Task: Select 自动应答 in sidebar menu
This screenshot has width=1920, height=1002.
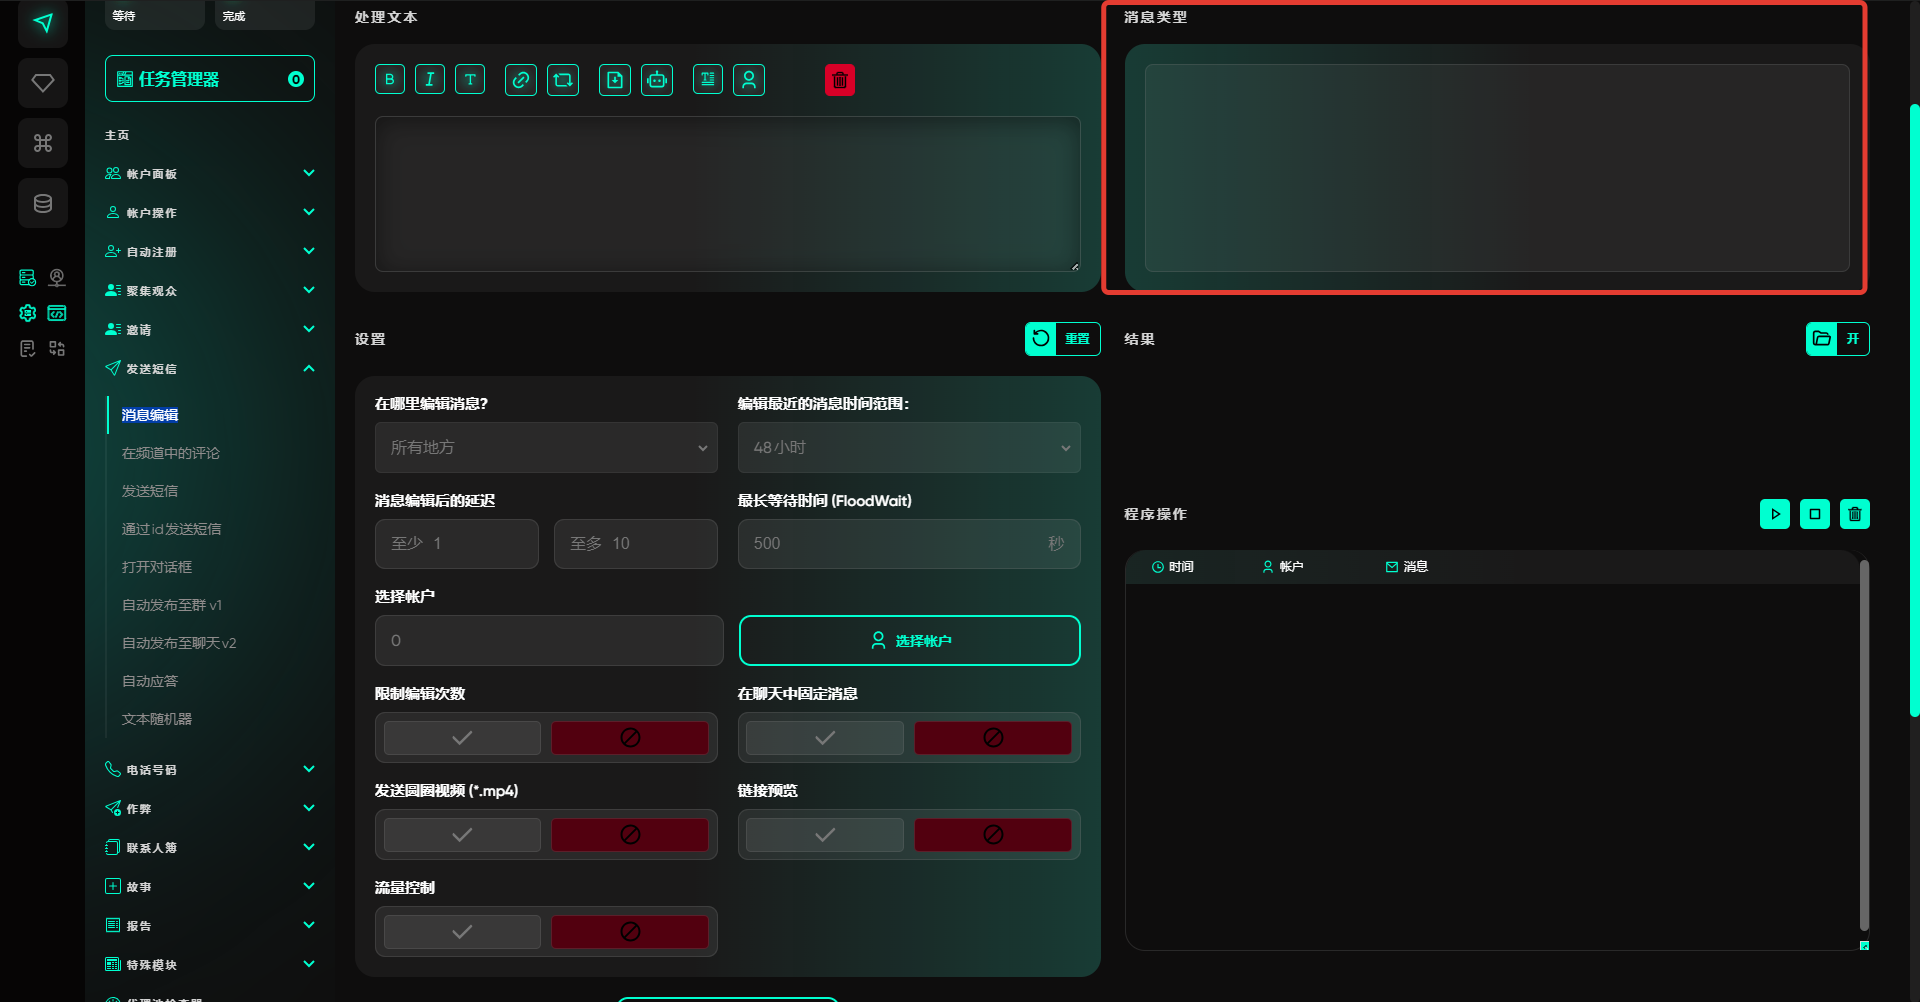Action: tap(150, 681)
